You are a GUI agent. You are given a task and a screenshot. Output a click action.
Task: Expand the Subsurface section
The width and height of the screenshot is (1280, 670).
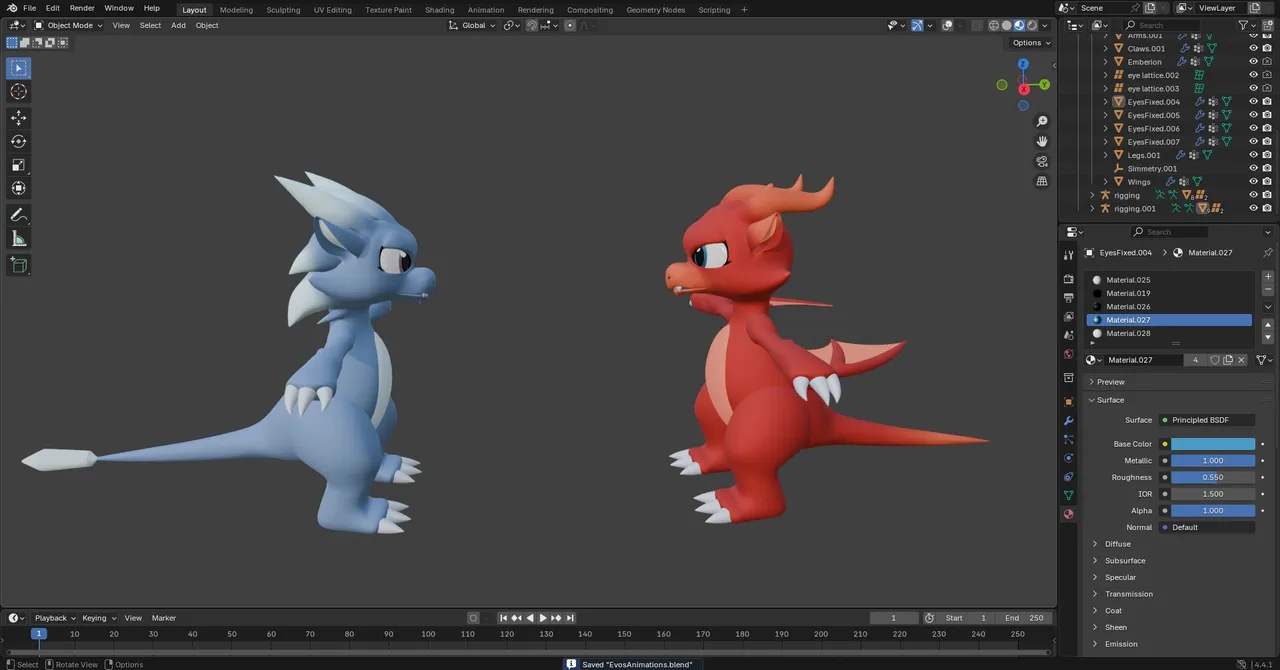(1125, 561)
